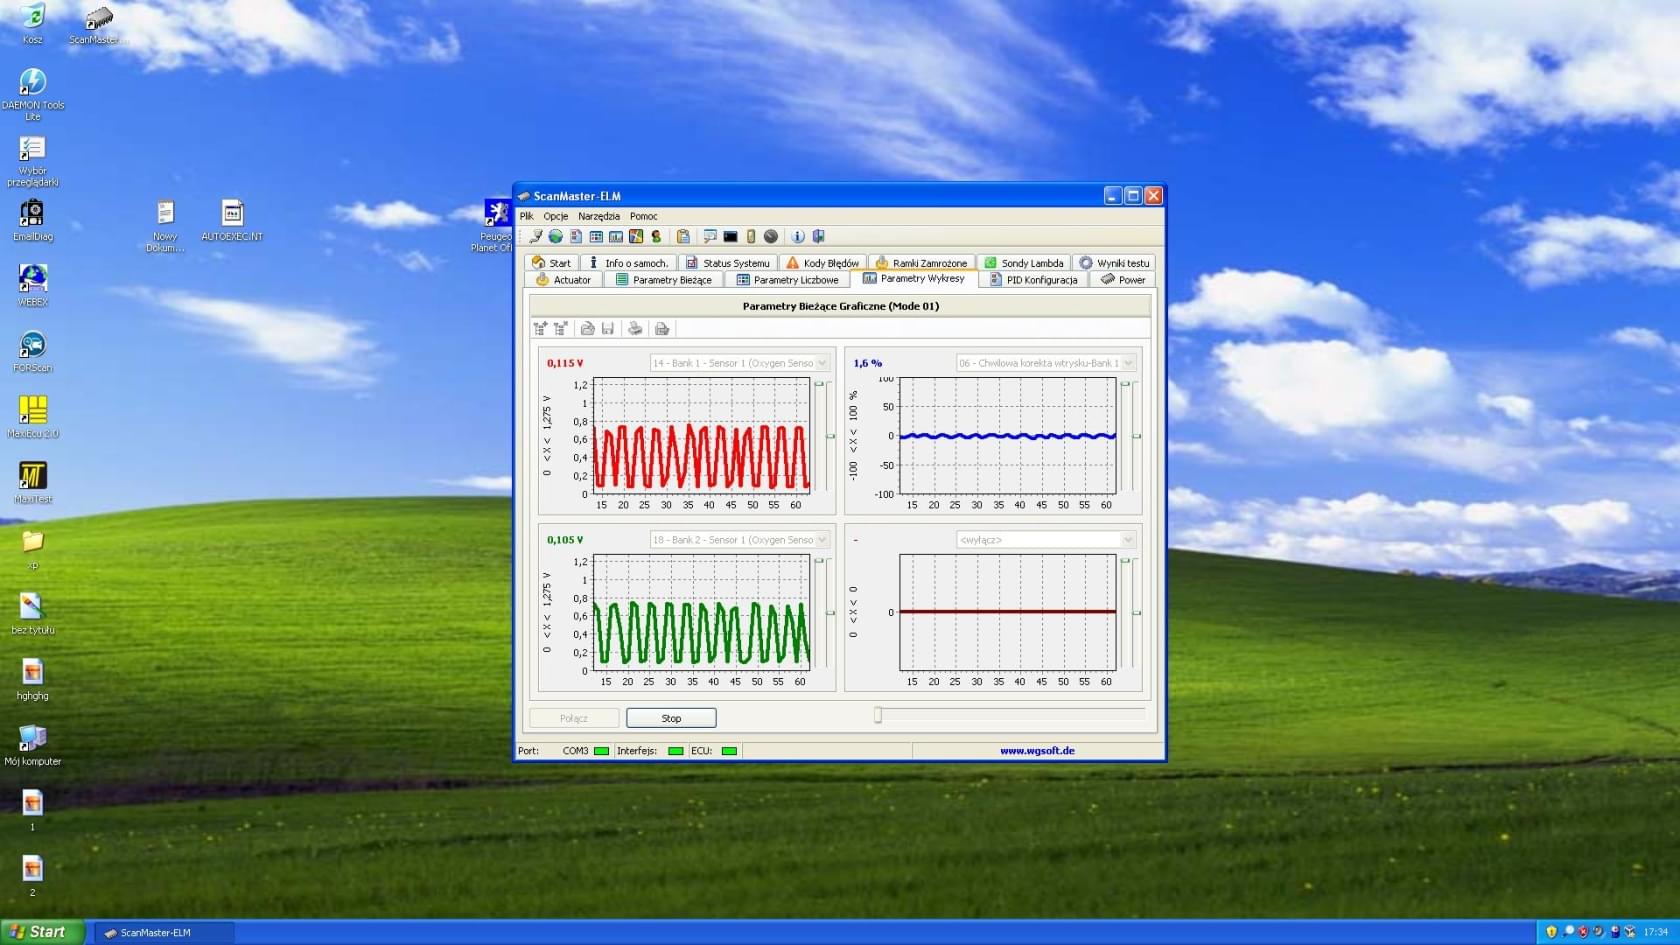Screen dimensions: 1680x945
Task: Switch to the Wyniki testu tab
Action: pyautogui.click(x=1114, y=263)
